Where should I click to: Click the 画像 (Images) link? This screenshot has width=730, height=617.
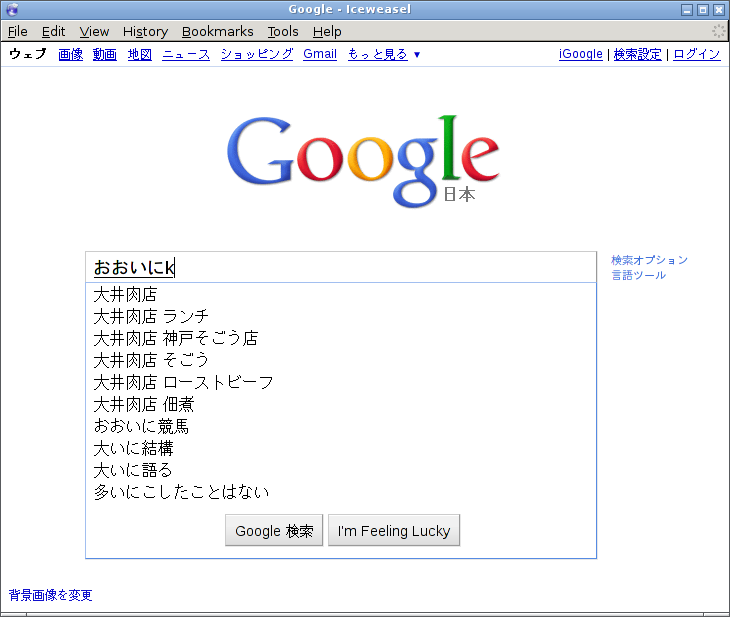71,54
